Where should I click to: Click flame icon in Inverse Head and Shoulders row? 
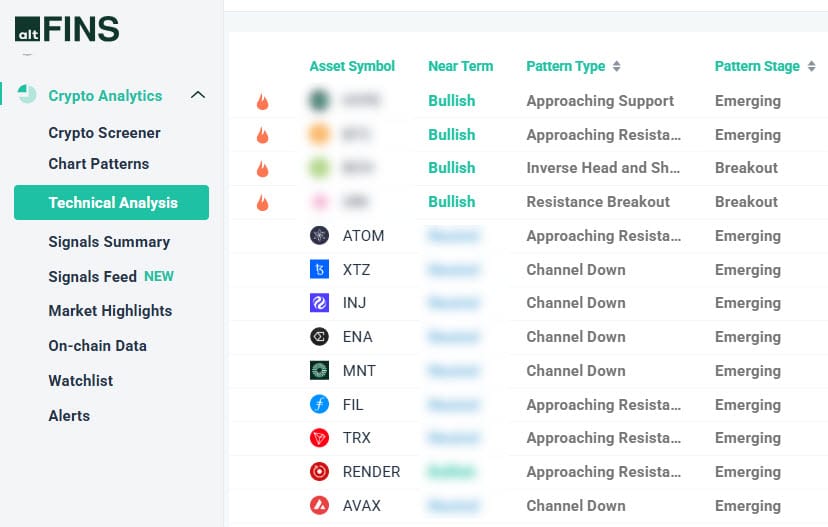(262, 168)
